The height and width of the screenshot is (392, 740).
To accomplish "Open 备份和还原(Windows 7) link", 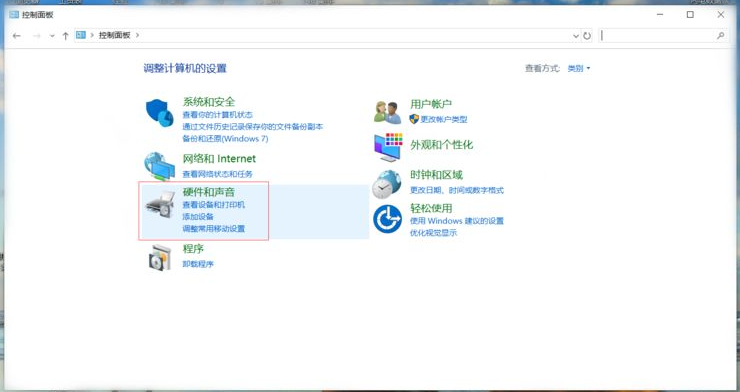I will [x=226, y=139].
